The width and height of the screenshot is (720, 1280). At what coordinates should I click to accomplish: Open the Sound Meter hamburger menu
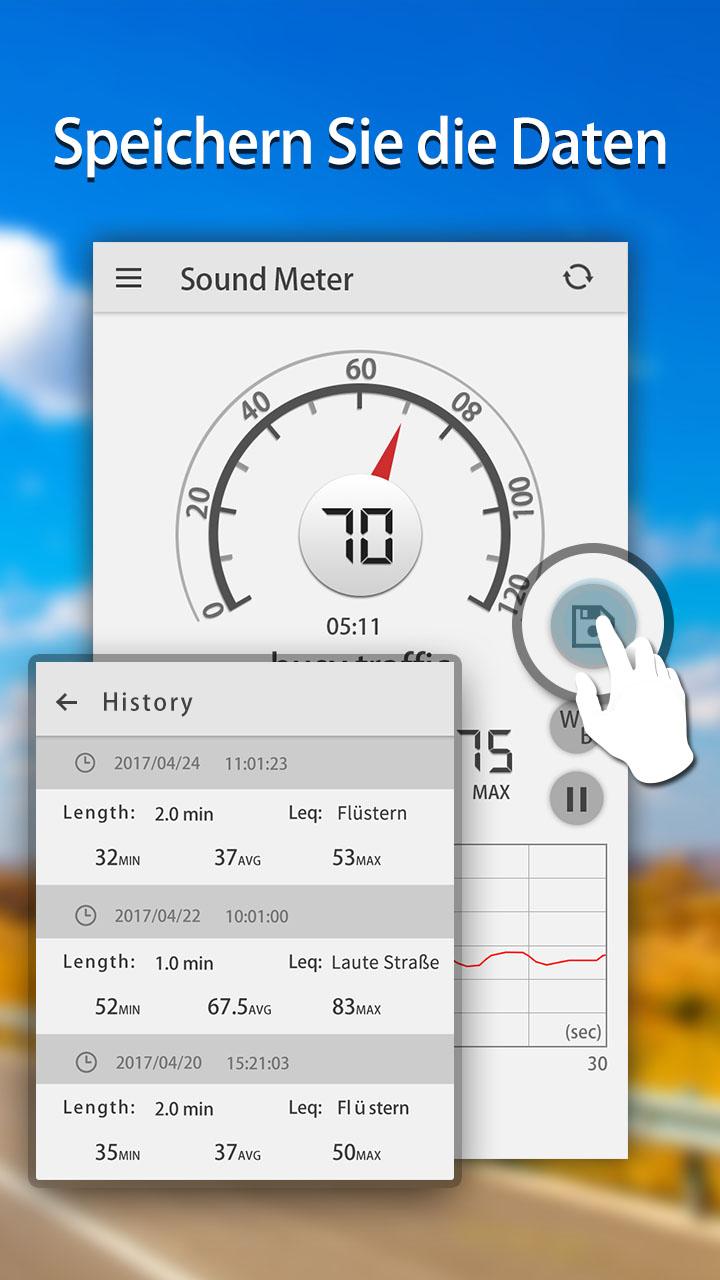[129, 278]
